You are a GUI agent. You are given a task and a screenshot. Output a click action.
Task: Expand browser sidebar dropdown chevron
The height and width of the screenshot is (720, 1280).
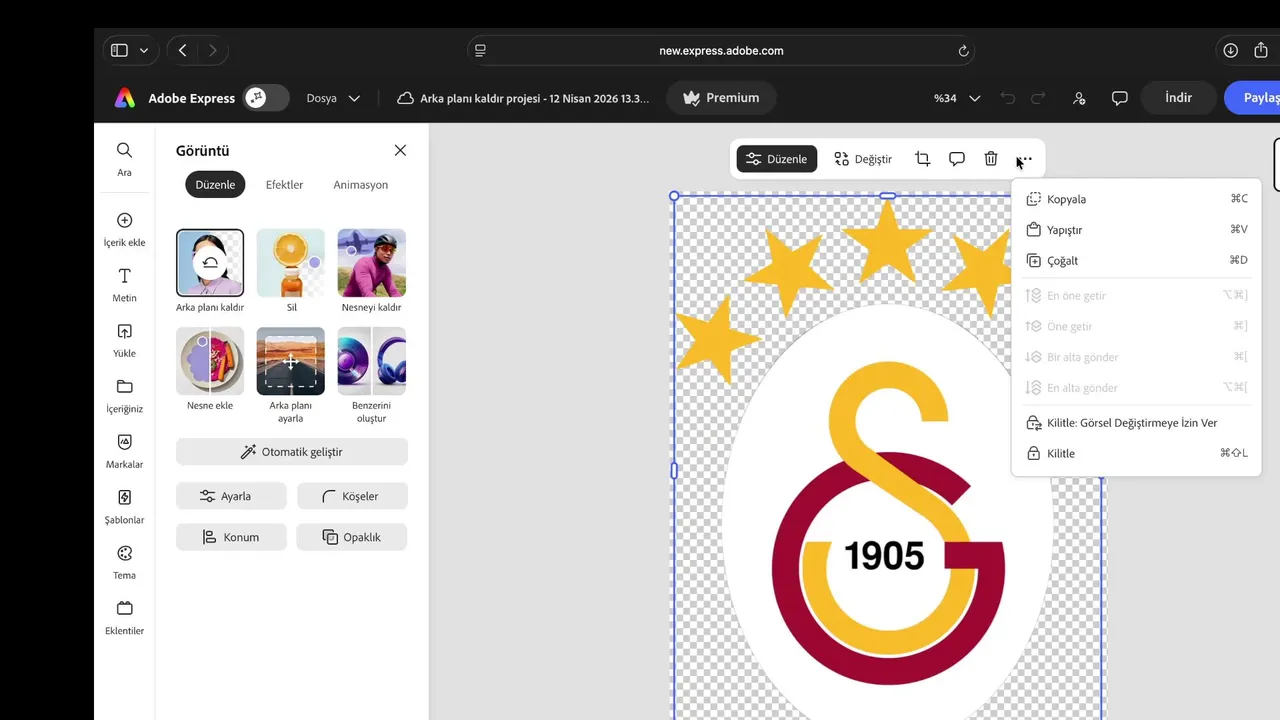(x=144, y=50)
